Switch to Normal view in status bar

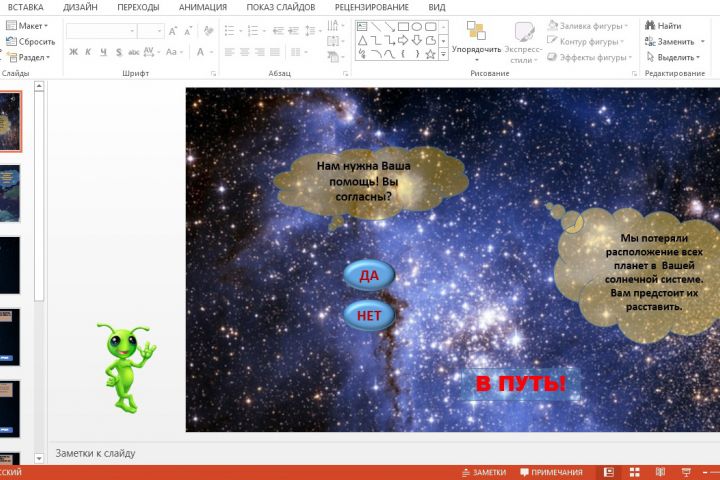pyautogui.click(x=609, y=472)
